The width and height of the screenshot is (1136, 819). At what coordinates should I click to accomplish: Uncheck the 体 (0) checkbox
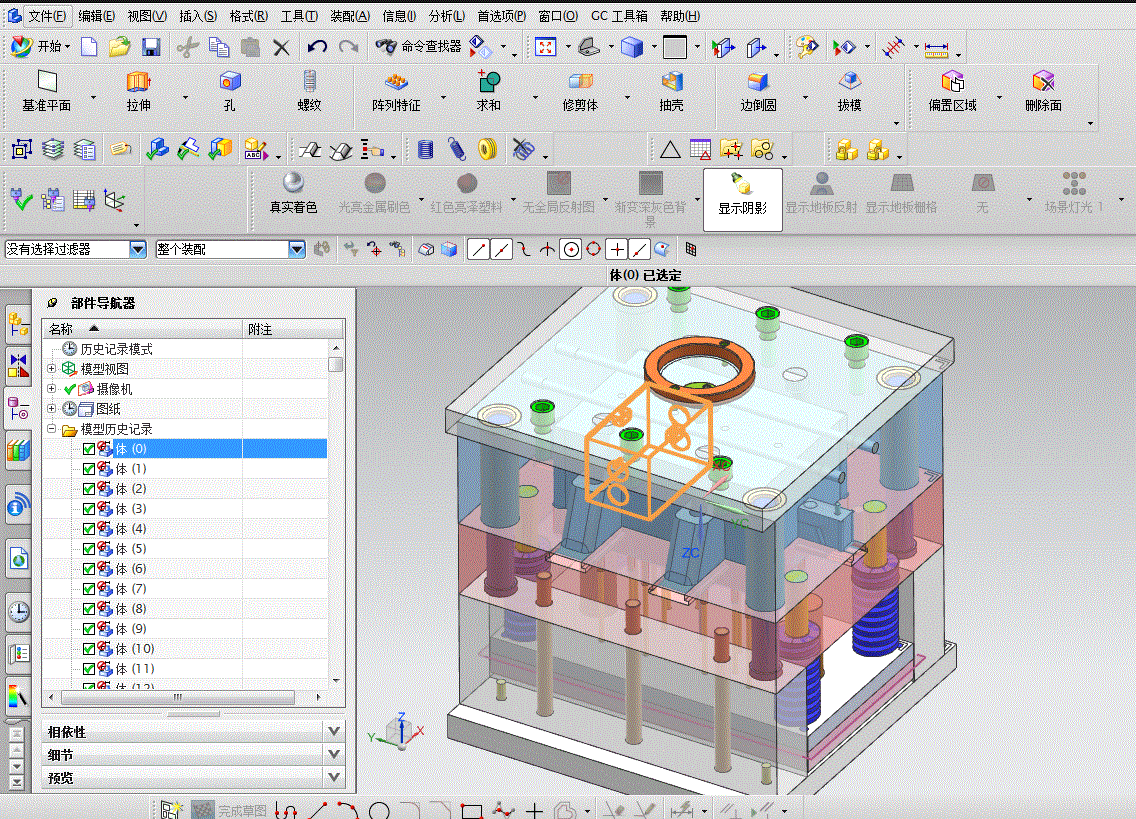click(89, 449)
